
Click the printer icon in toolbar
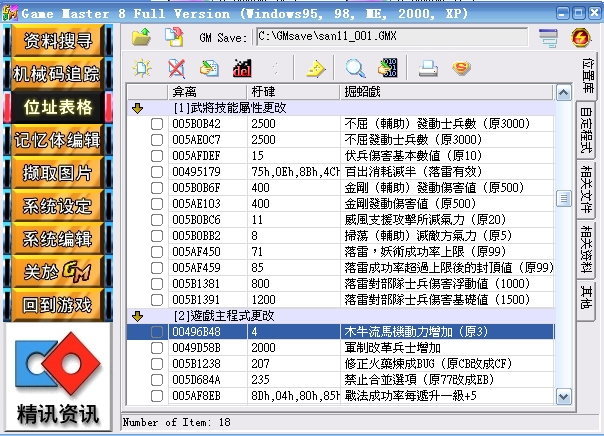(x=428, y=68)
